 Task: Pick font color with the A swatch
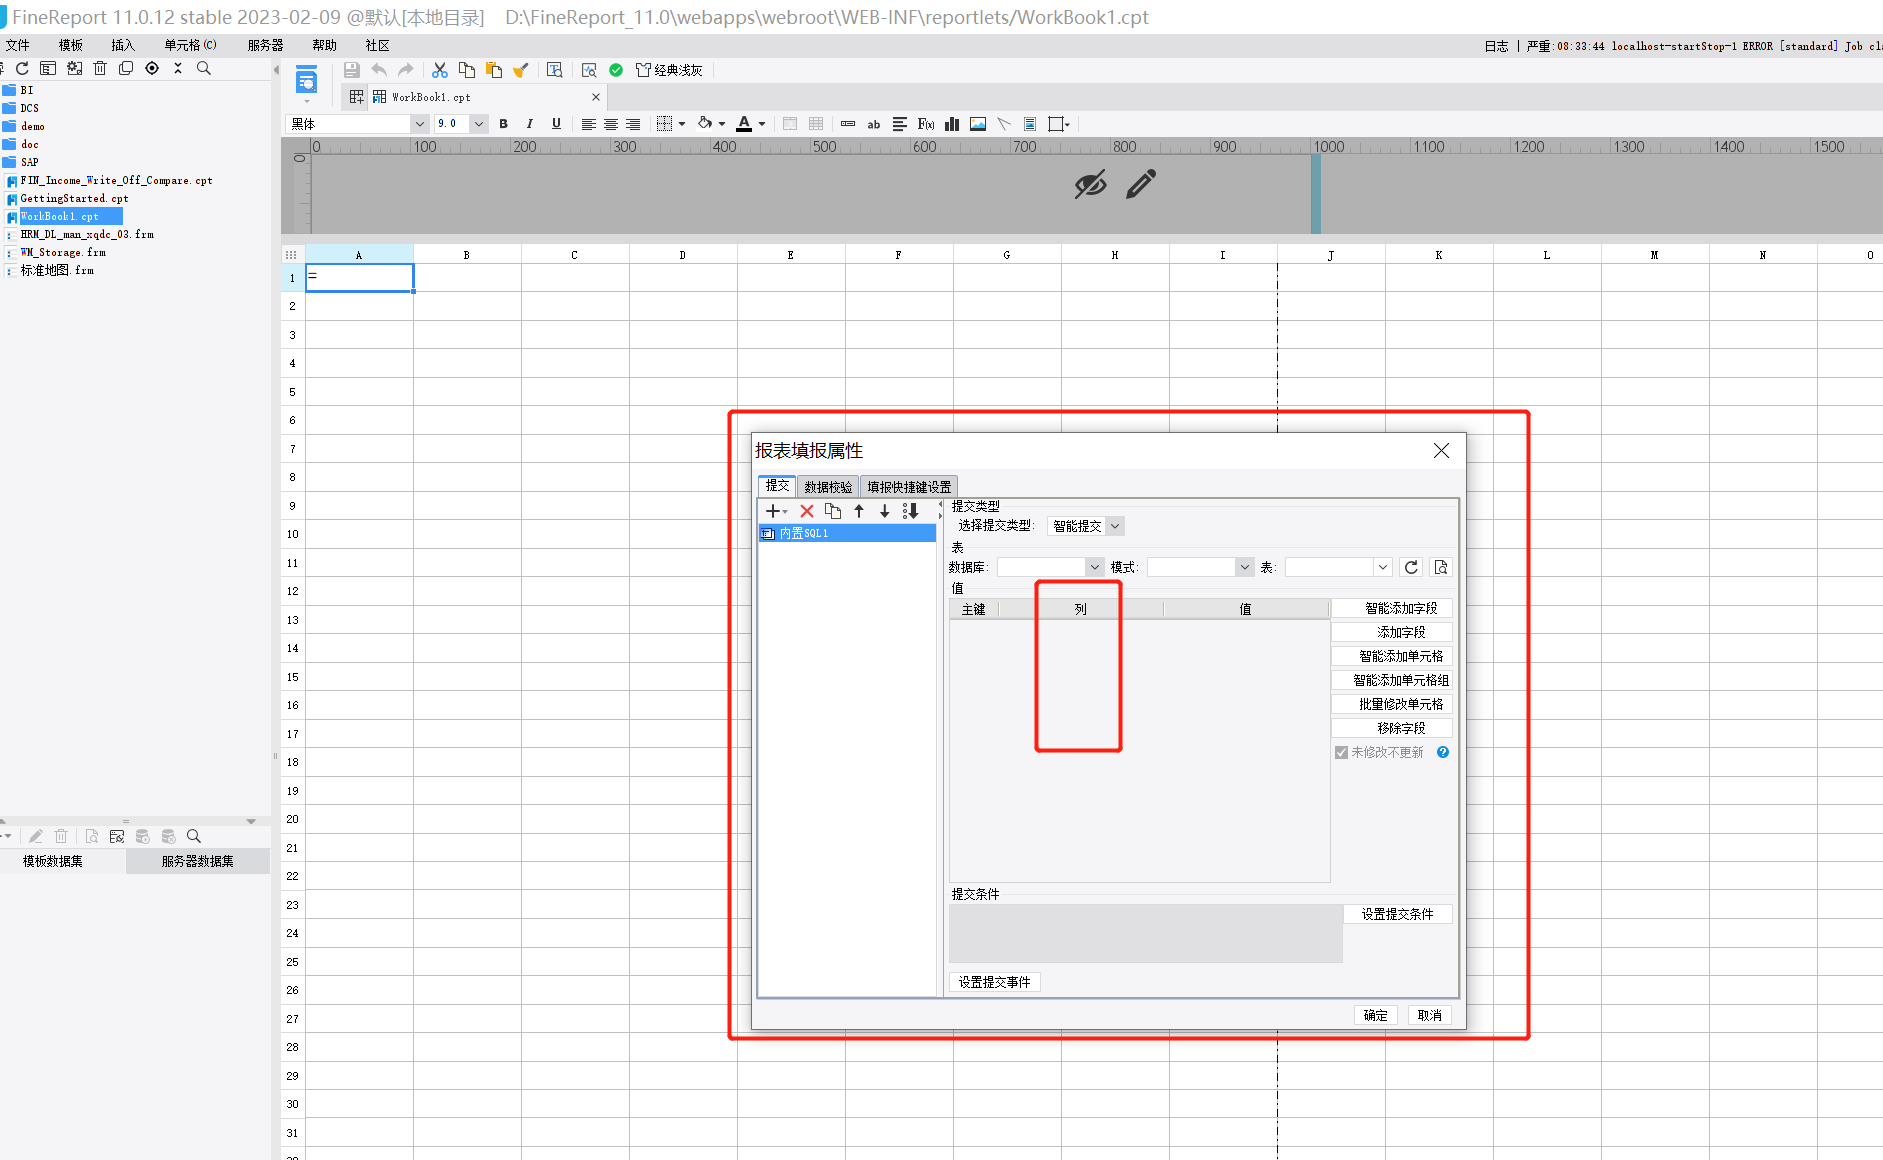pyautogui.click(x=744, y=124)
